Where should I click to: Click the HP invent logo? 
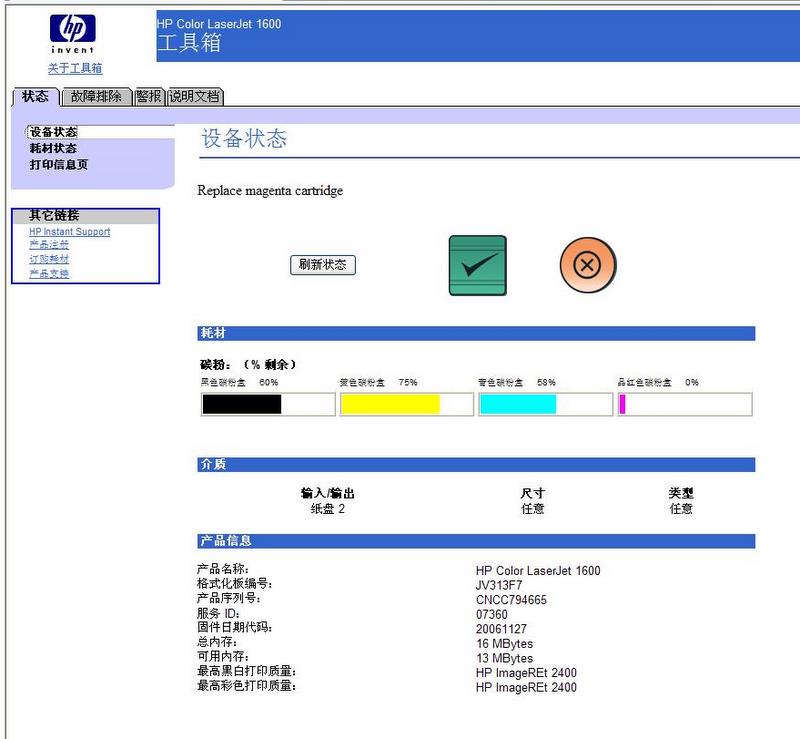pos(72,34)
